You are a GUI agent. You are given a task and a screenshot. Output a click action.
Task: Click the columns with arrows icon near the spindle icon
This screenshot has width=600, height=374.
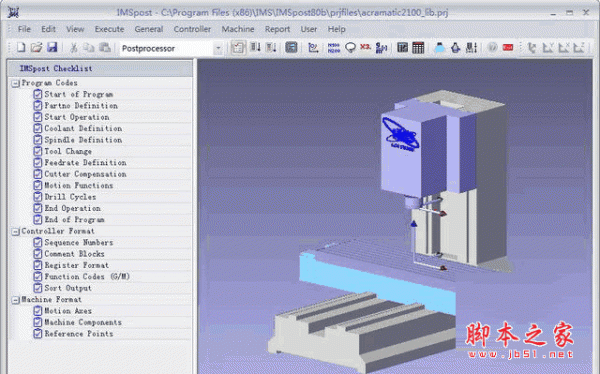[471, 48]
